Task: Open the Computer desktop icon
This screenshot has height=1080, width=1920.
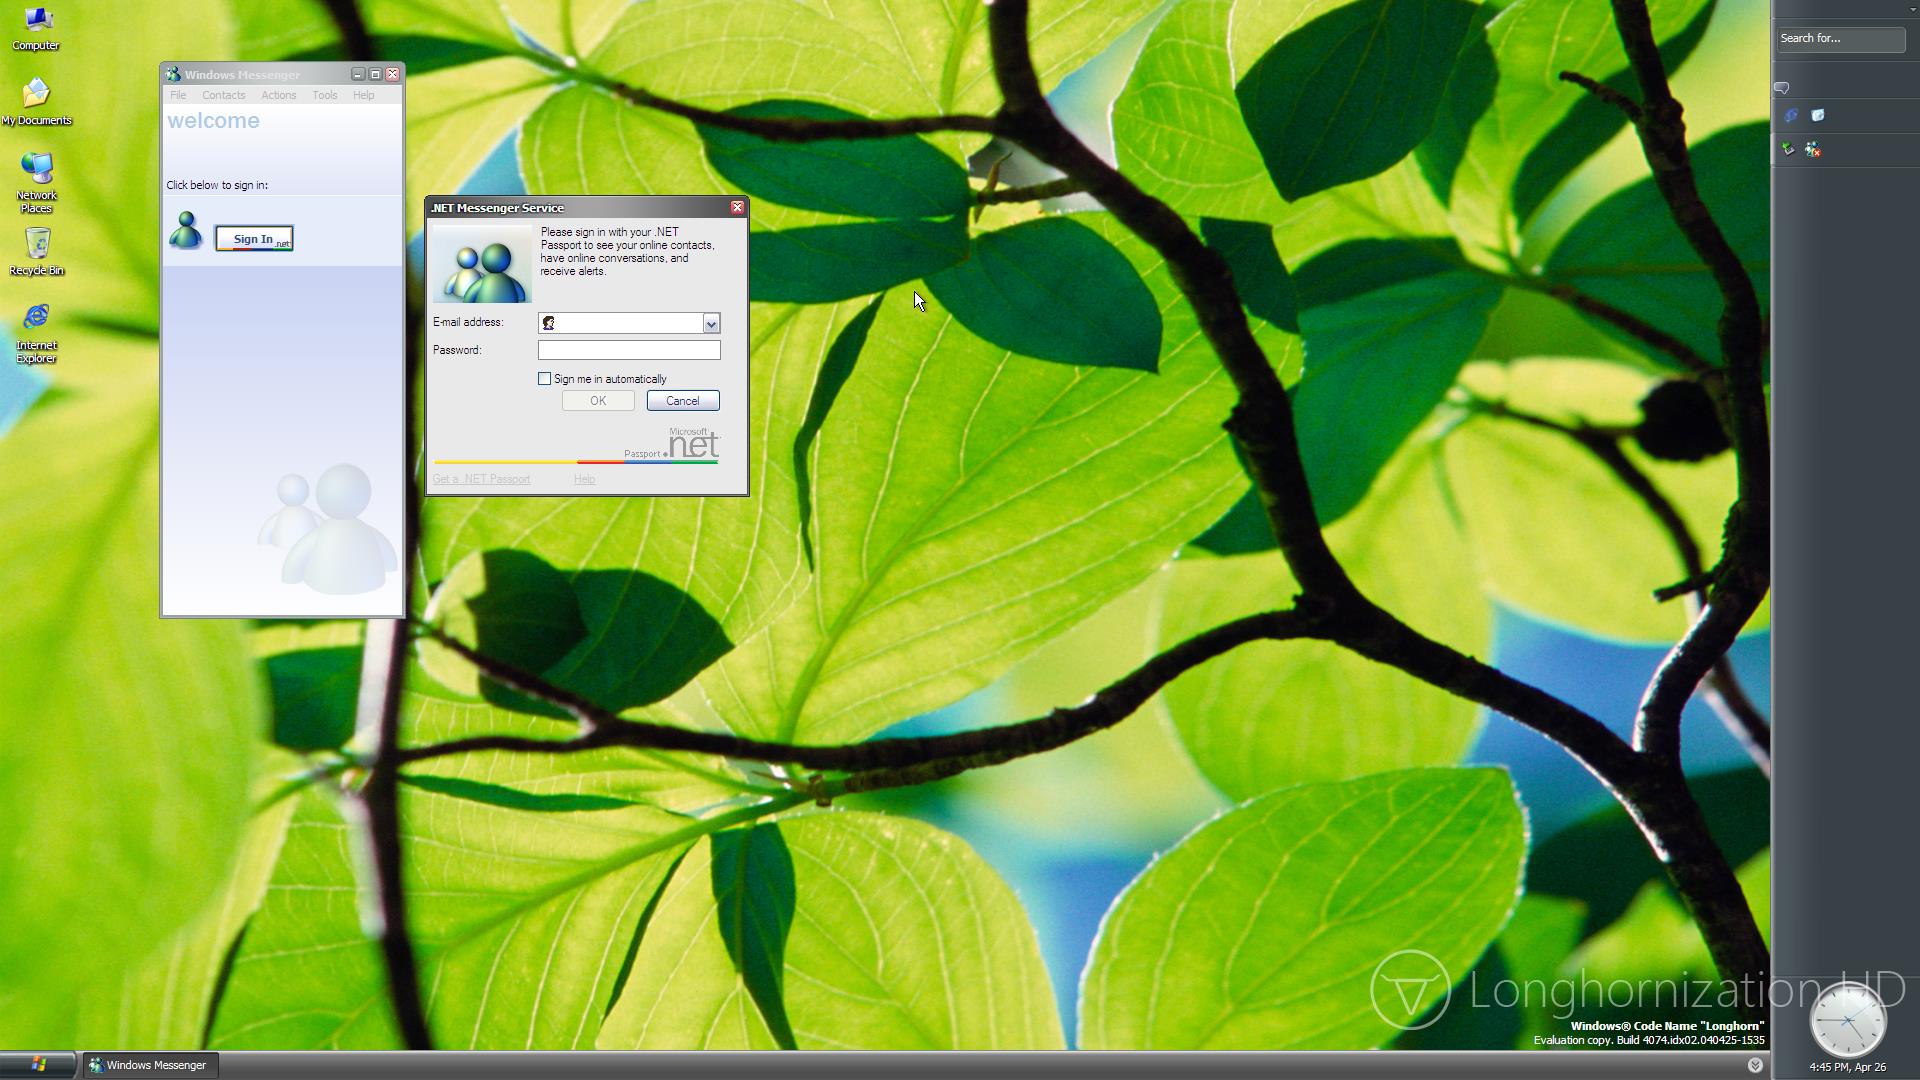Action: click(36, 28)
